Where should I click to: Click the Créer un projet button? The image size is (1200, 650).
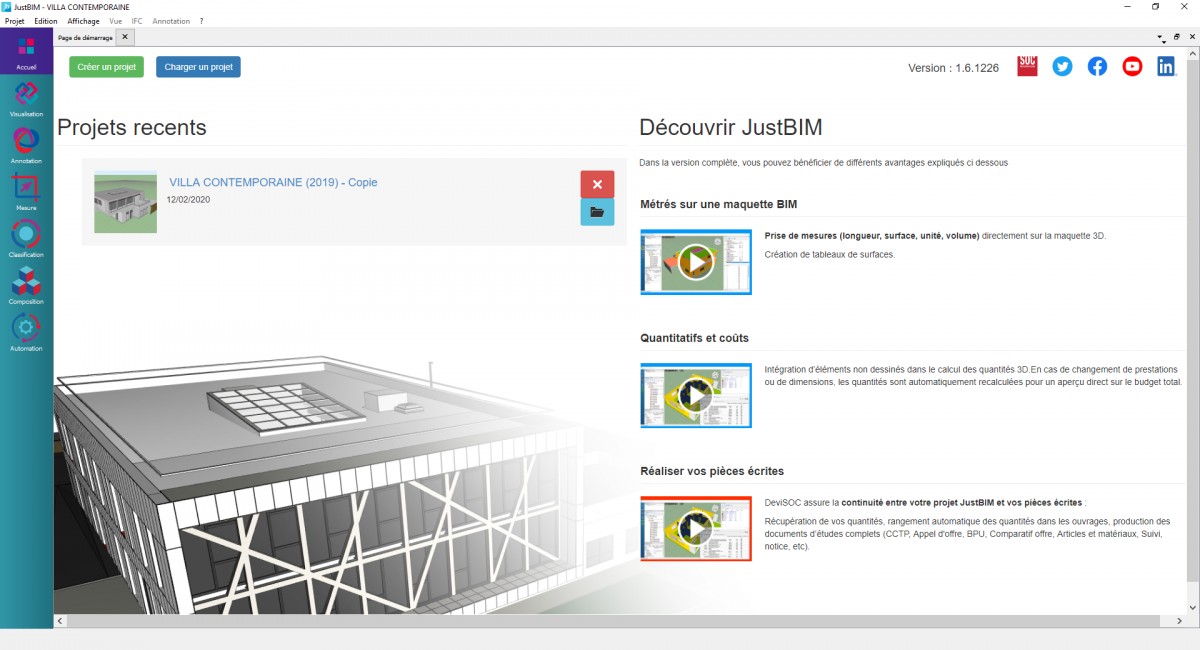(106, 67)
